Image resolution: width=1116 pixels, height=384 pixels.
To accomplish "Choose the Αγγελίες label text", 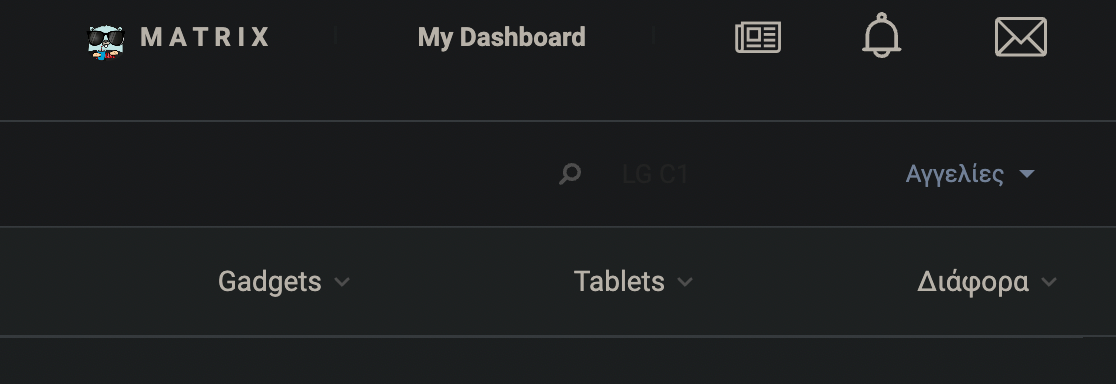I will pyautogui.click(x=954, y=174).
